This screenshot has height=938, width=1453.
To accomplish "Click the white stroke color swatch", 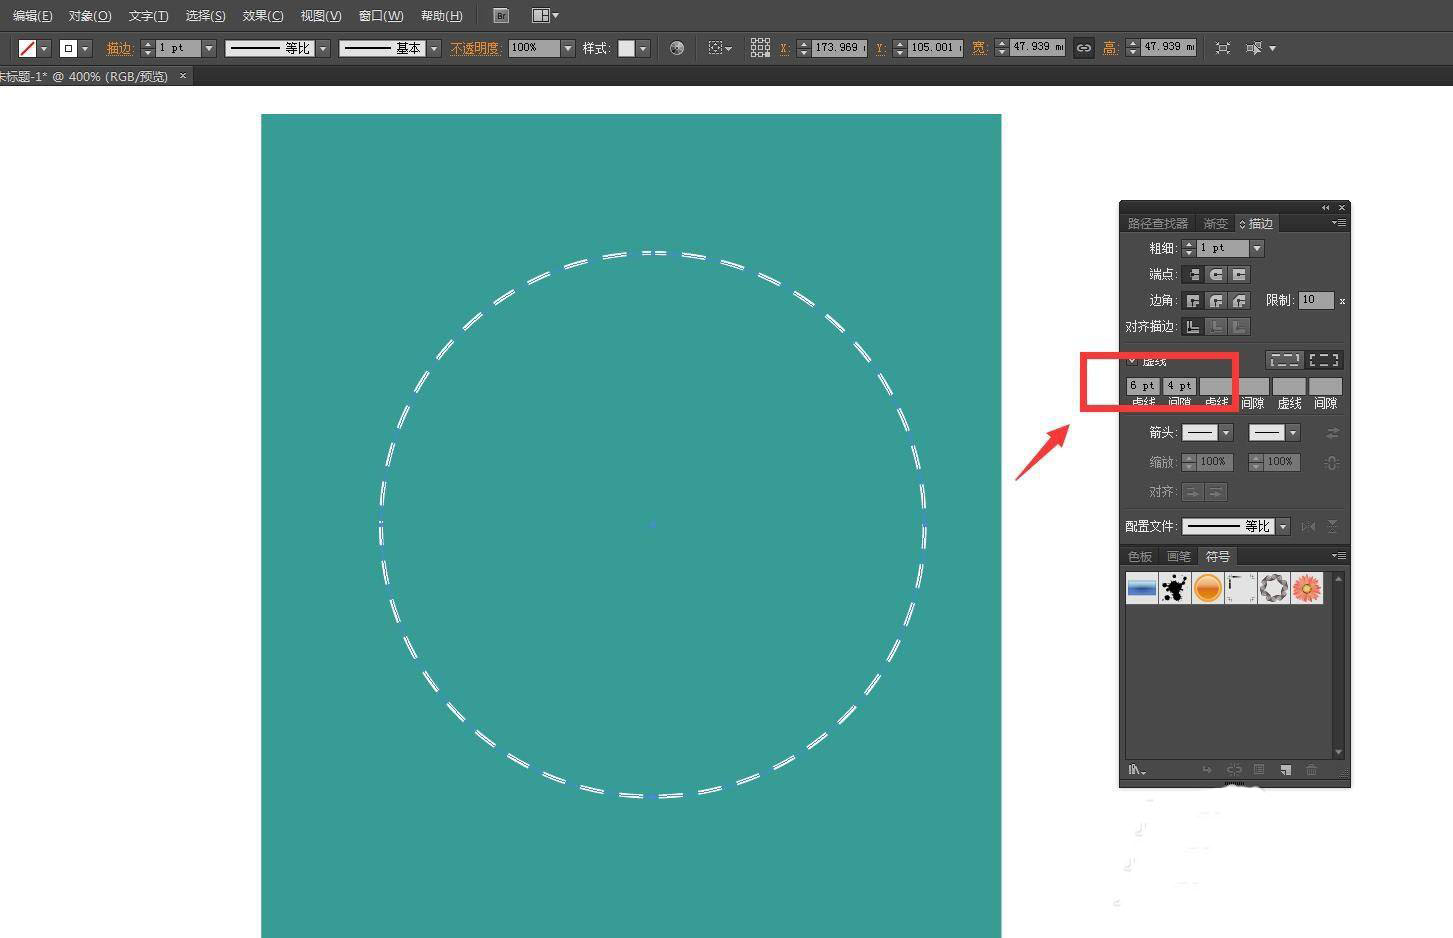I will pyautogui.click(x=68, y=48).
